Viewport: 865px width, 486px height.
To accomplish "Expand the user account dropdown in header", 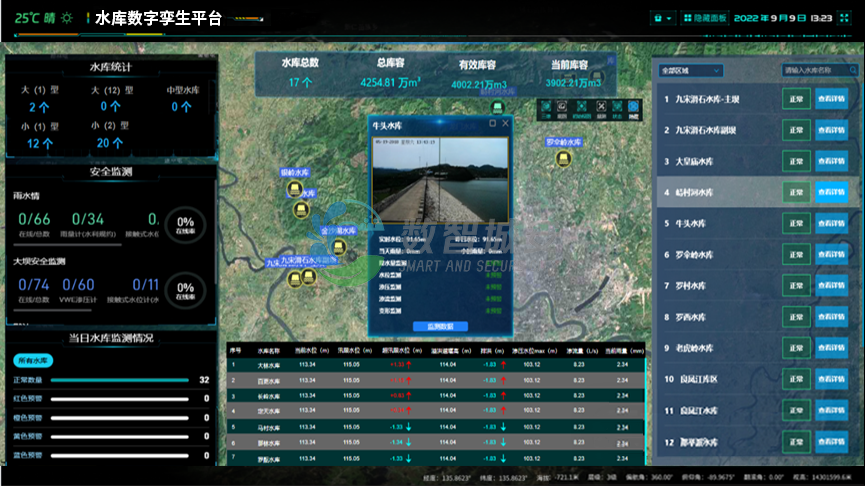I will coord(662,18).
